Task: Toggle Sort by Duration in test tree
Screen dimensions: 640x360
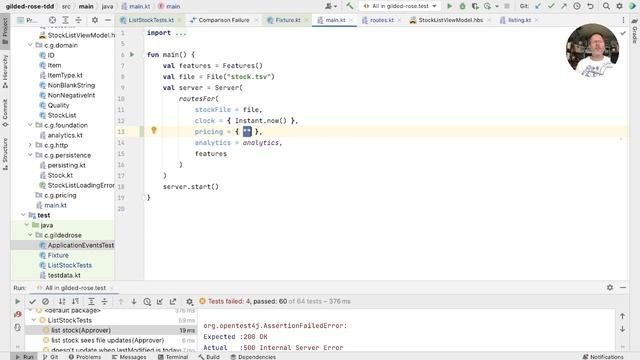Action: click(75, 302)
